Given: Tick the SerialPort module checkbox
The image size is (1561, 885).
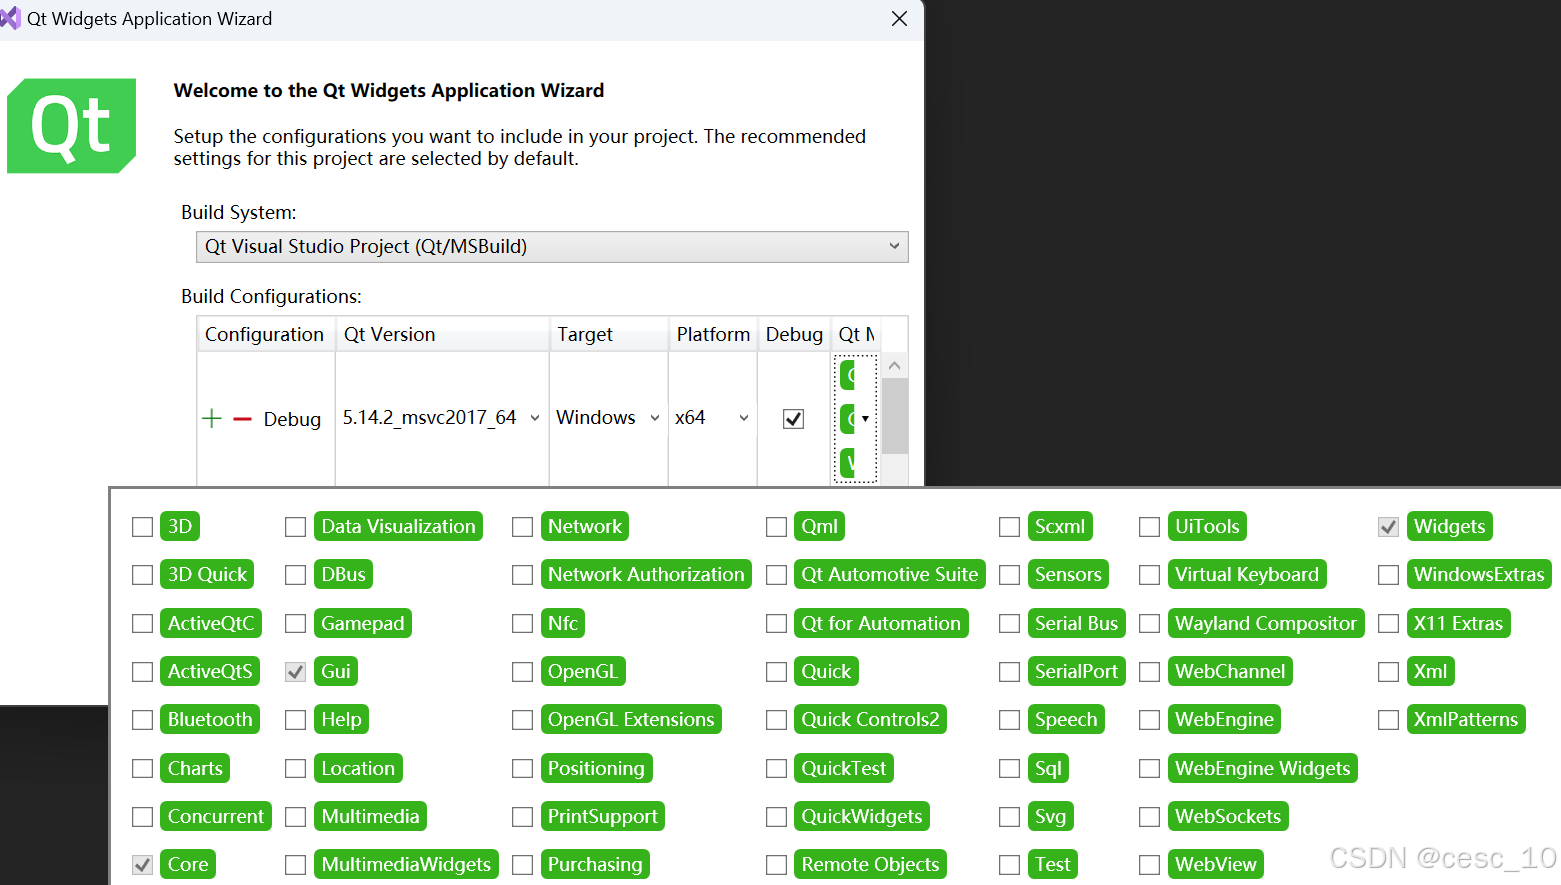Looking at the screenshot, I should coord(1009,672).
